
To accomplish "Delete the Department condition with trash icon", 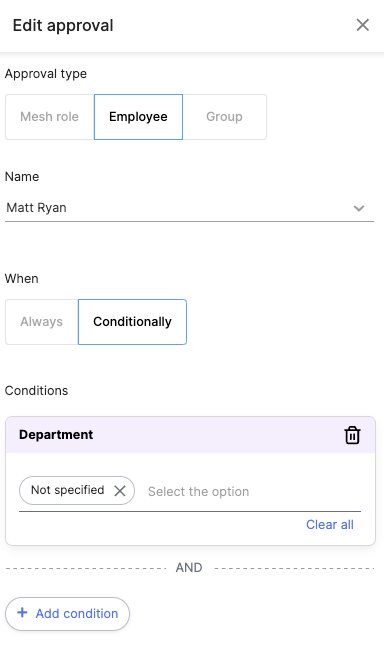I will (x=352, y=435).
